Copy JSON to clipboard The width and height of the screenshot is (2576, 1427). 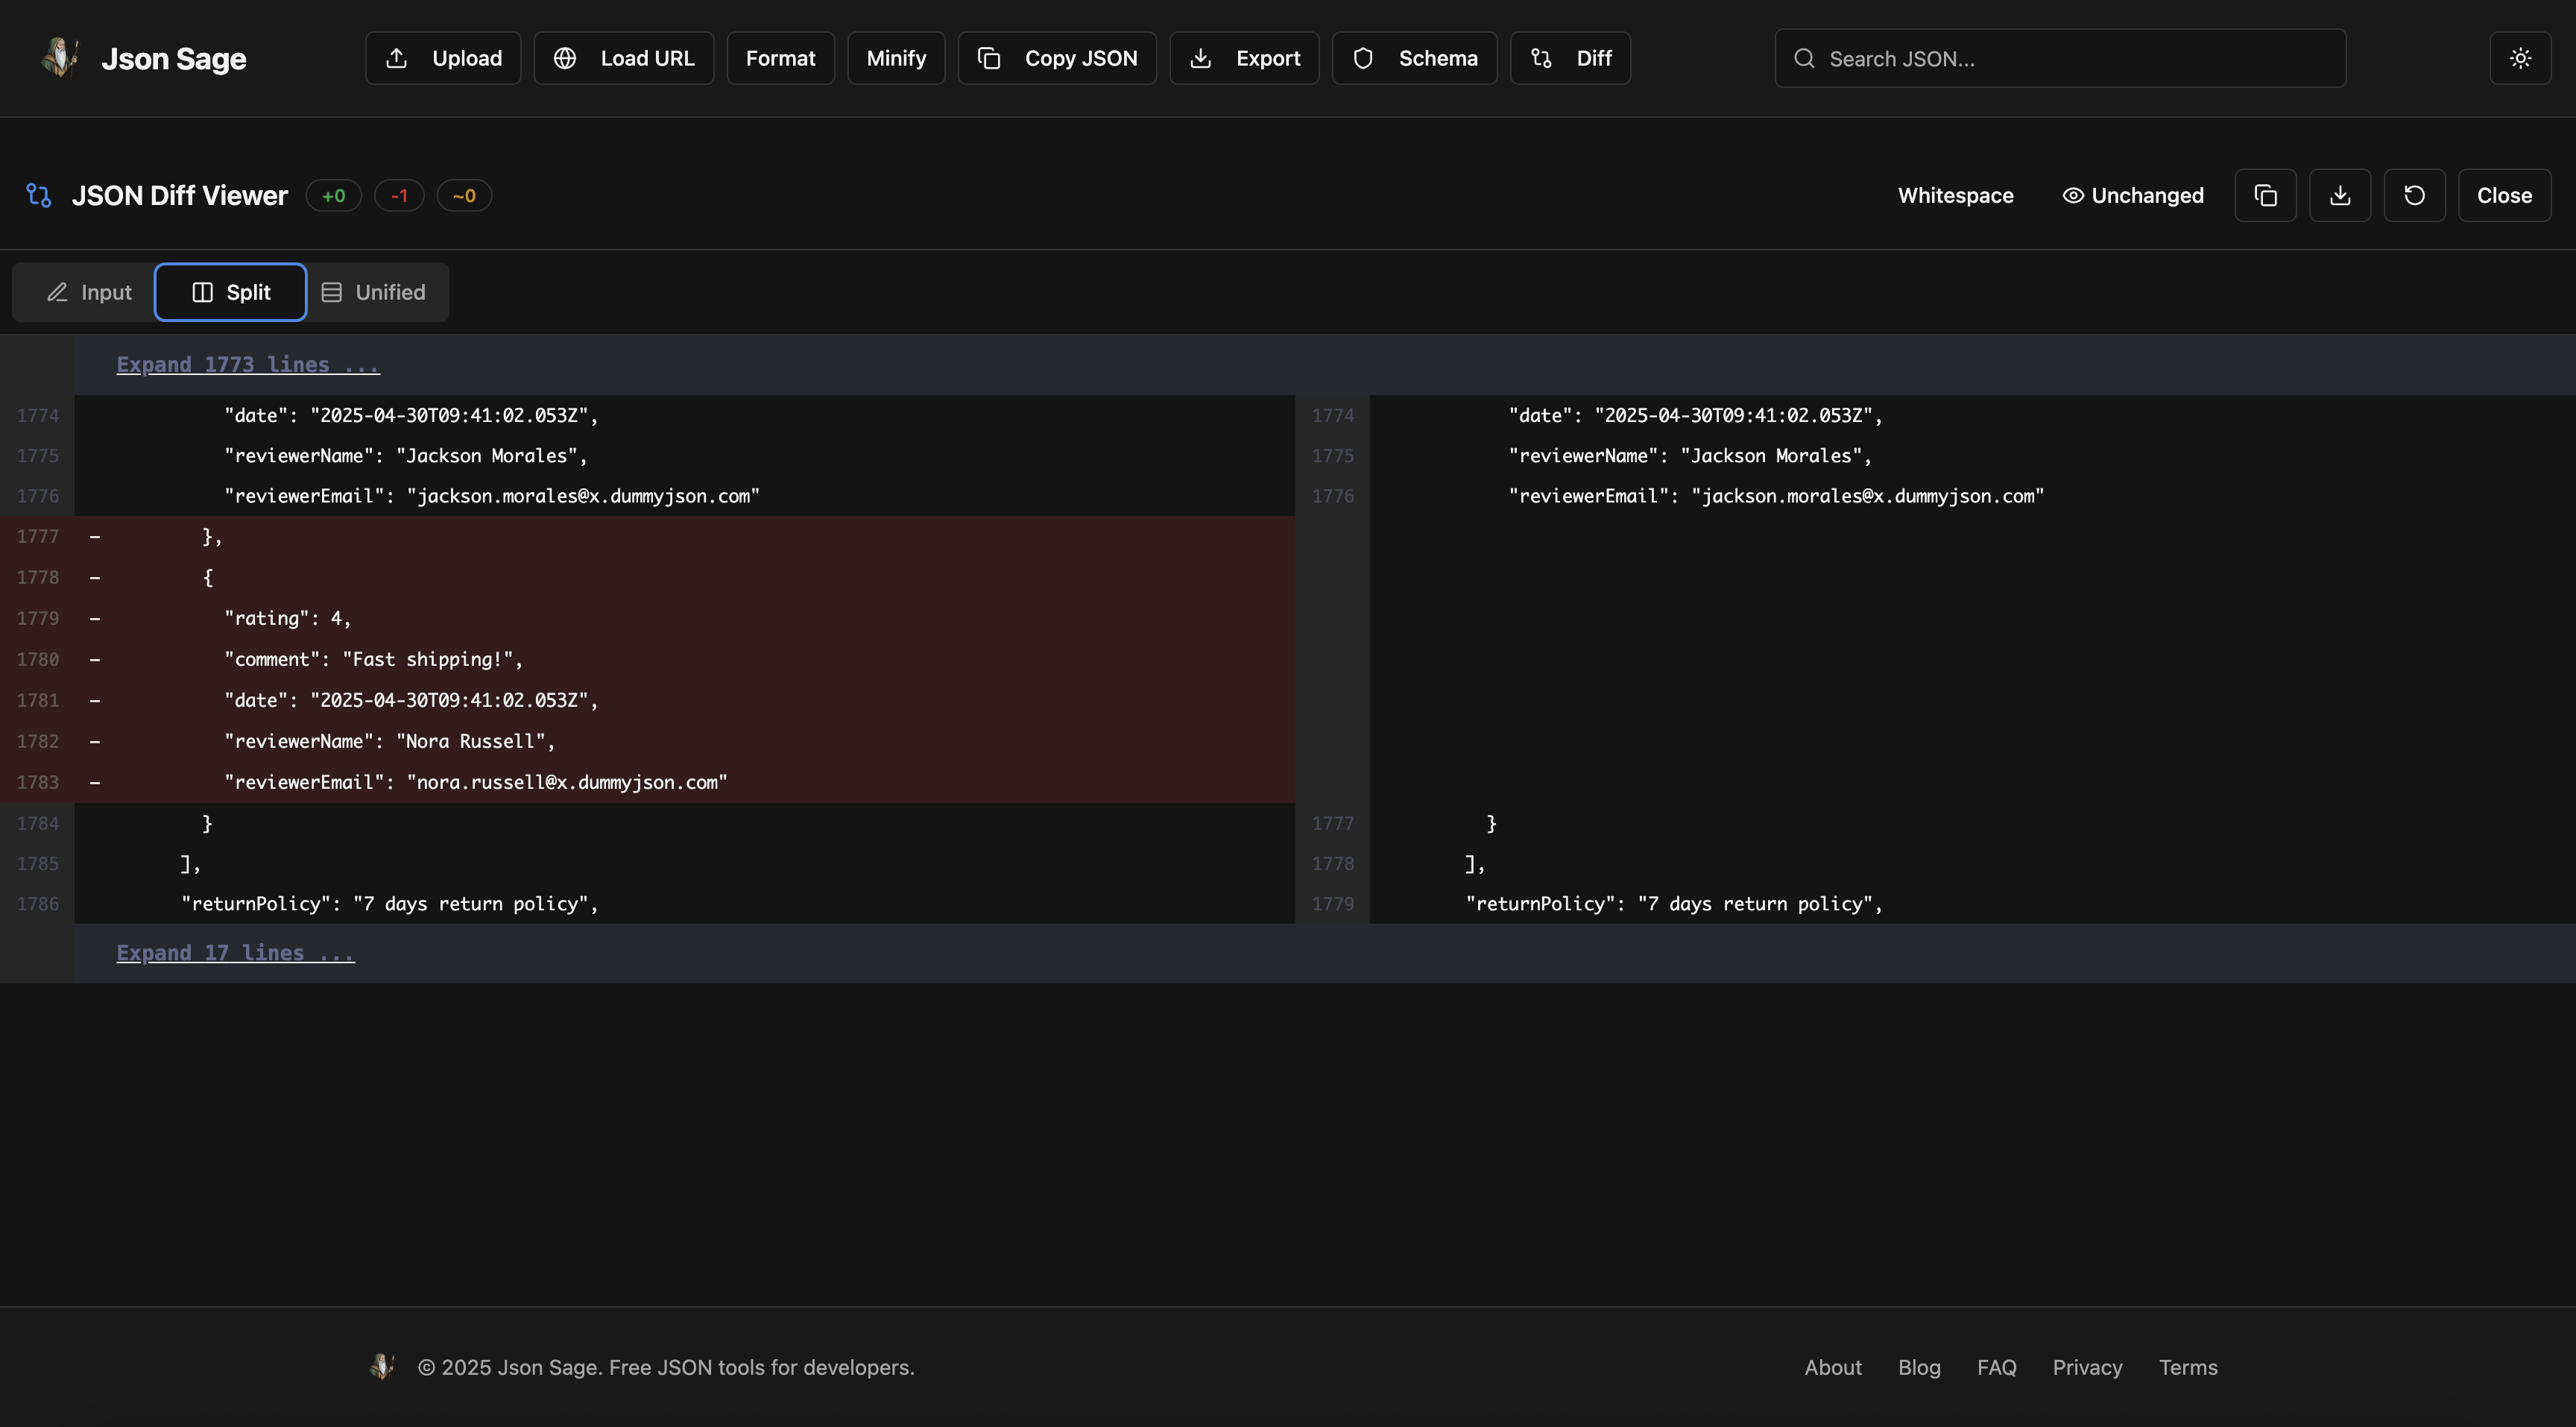click(1056, 58)
